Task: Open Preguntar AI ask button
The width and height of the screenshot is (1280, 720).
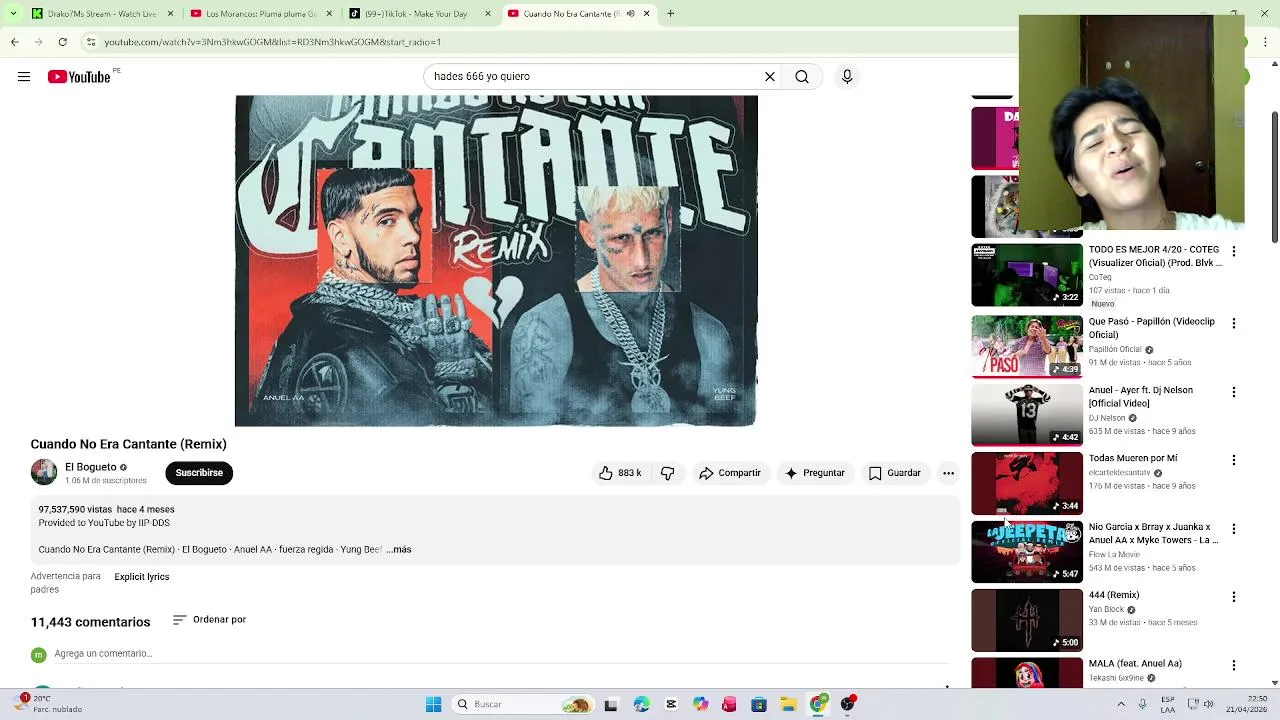Action: click(815, 473)
